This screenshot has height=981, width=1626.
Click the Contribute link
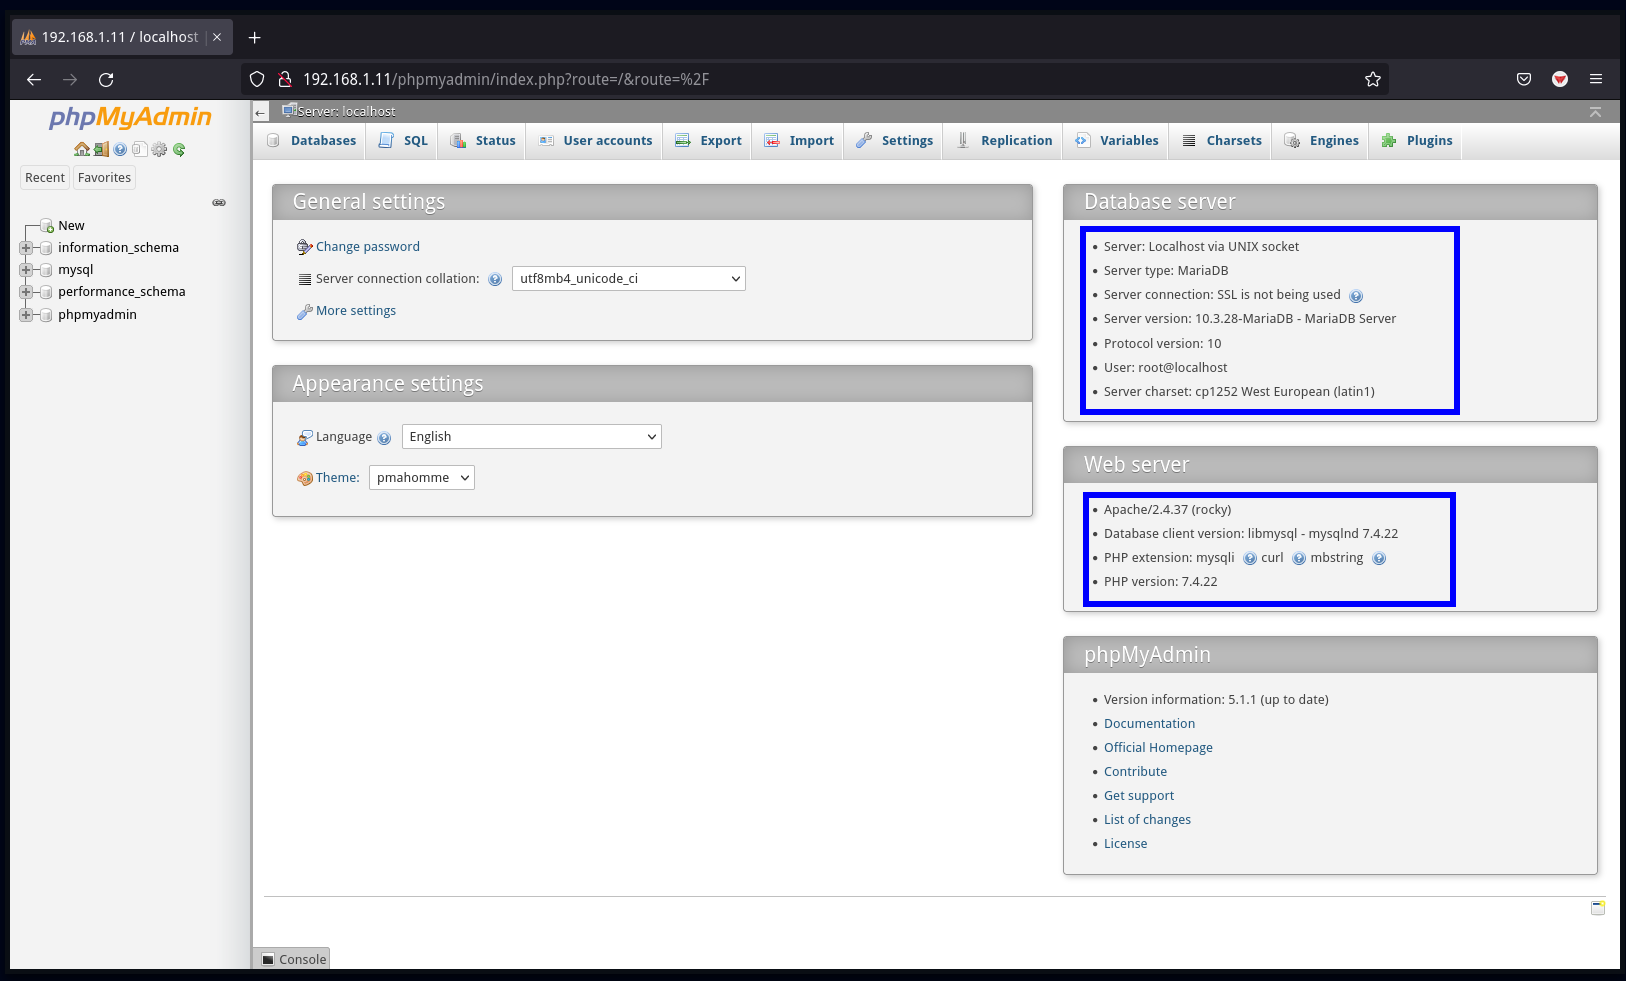(1135, 772)
